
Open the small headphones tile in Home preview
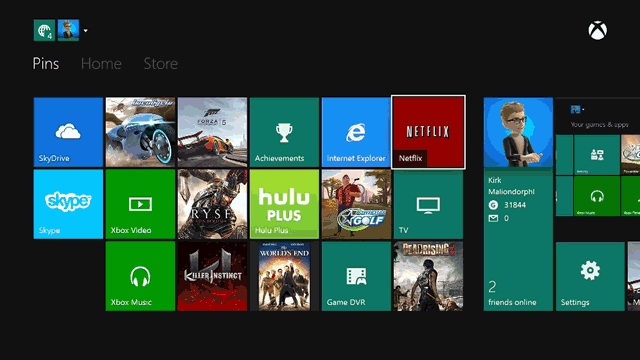click(x=597, y=196)
